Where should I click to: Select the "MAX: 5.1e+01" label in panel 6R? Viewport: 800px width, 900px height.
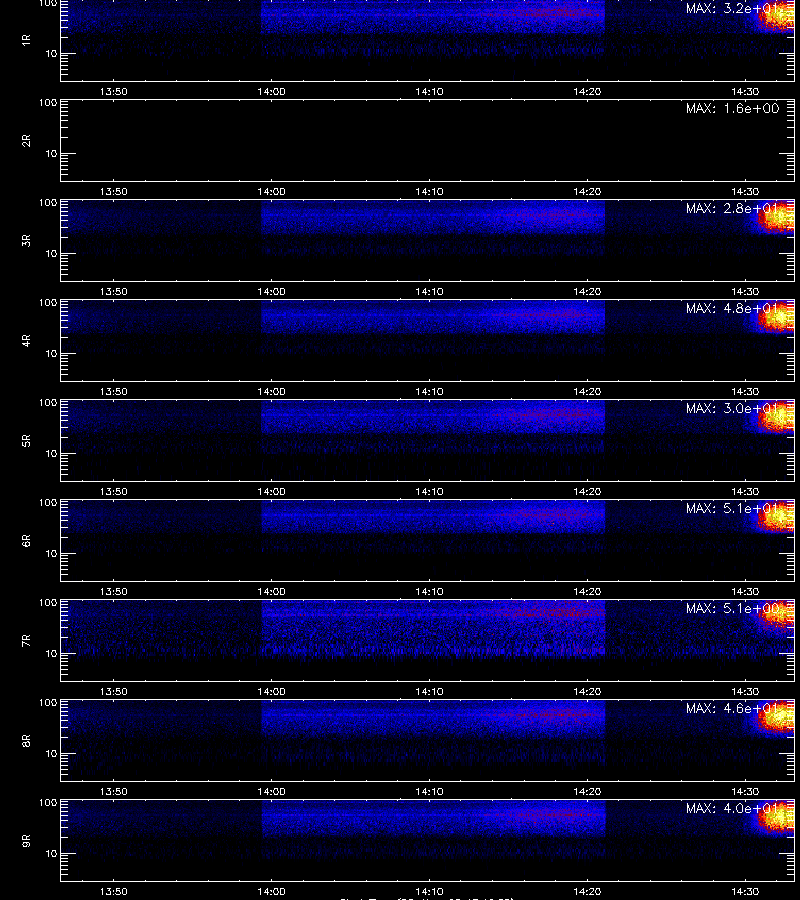(733, 509)
